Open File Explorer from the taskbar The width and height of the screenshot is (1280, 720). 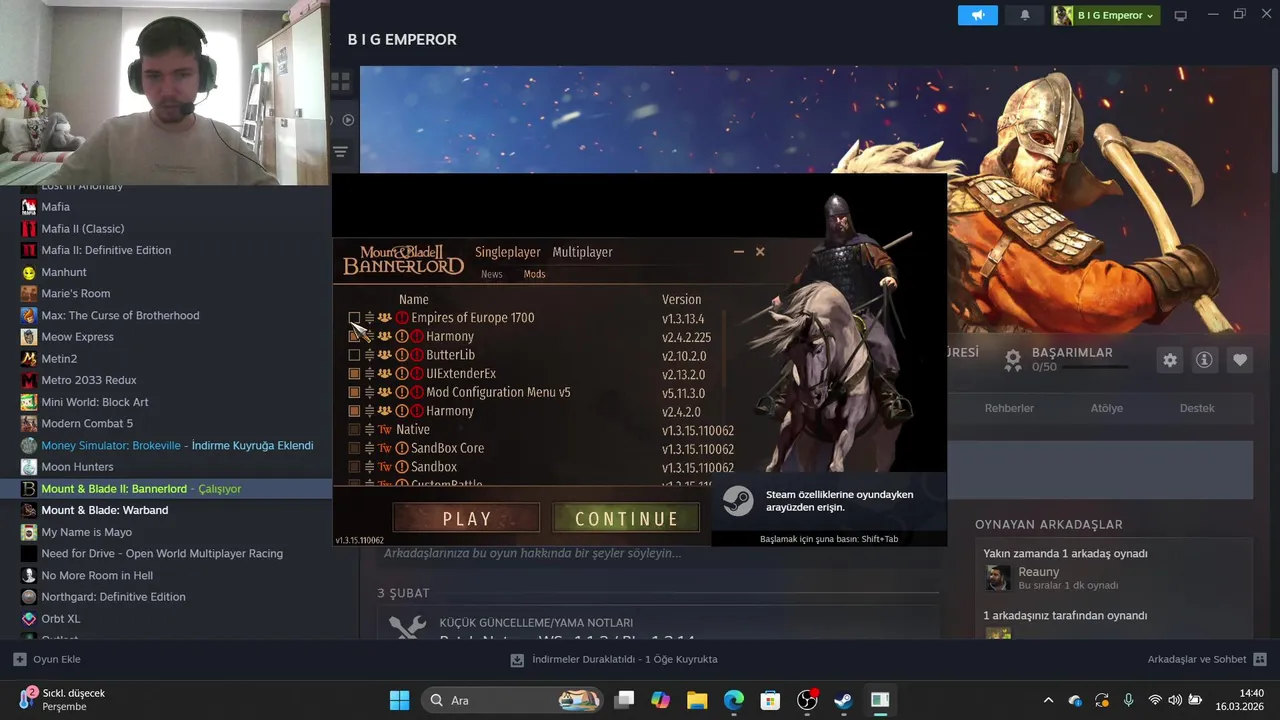click(x=697, y=700)
